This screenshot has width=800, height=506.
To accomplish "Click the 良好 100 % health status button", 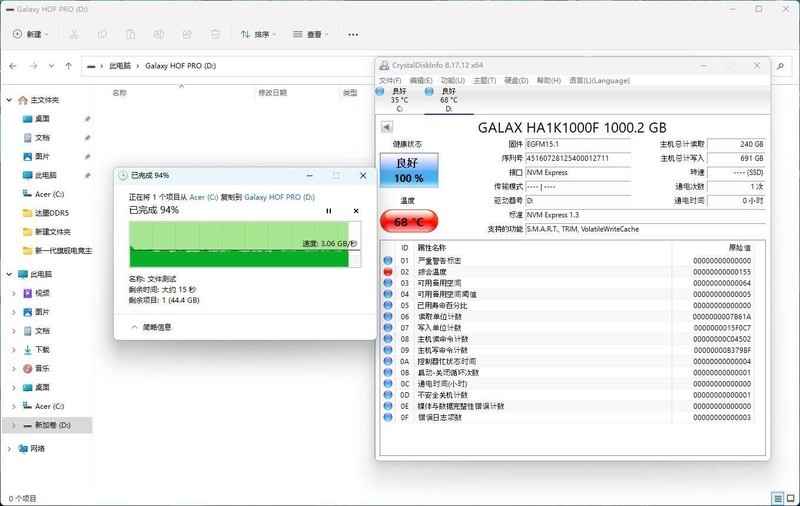I will coord(409,170).
